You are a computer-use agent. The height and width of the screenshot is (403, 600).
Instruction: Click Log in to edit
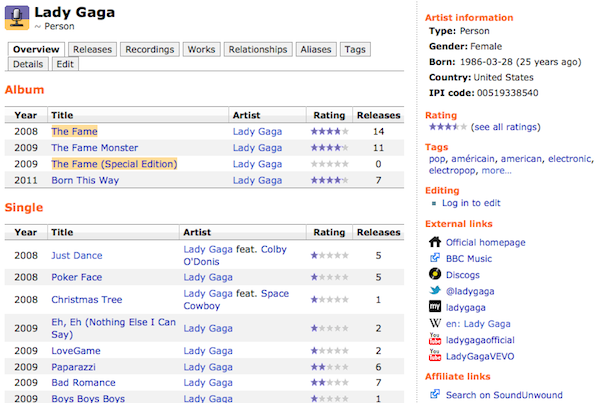pyautogui.click(x=471, y=203)
